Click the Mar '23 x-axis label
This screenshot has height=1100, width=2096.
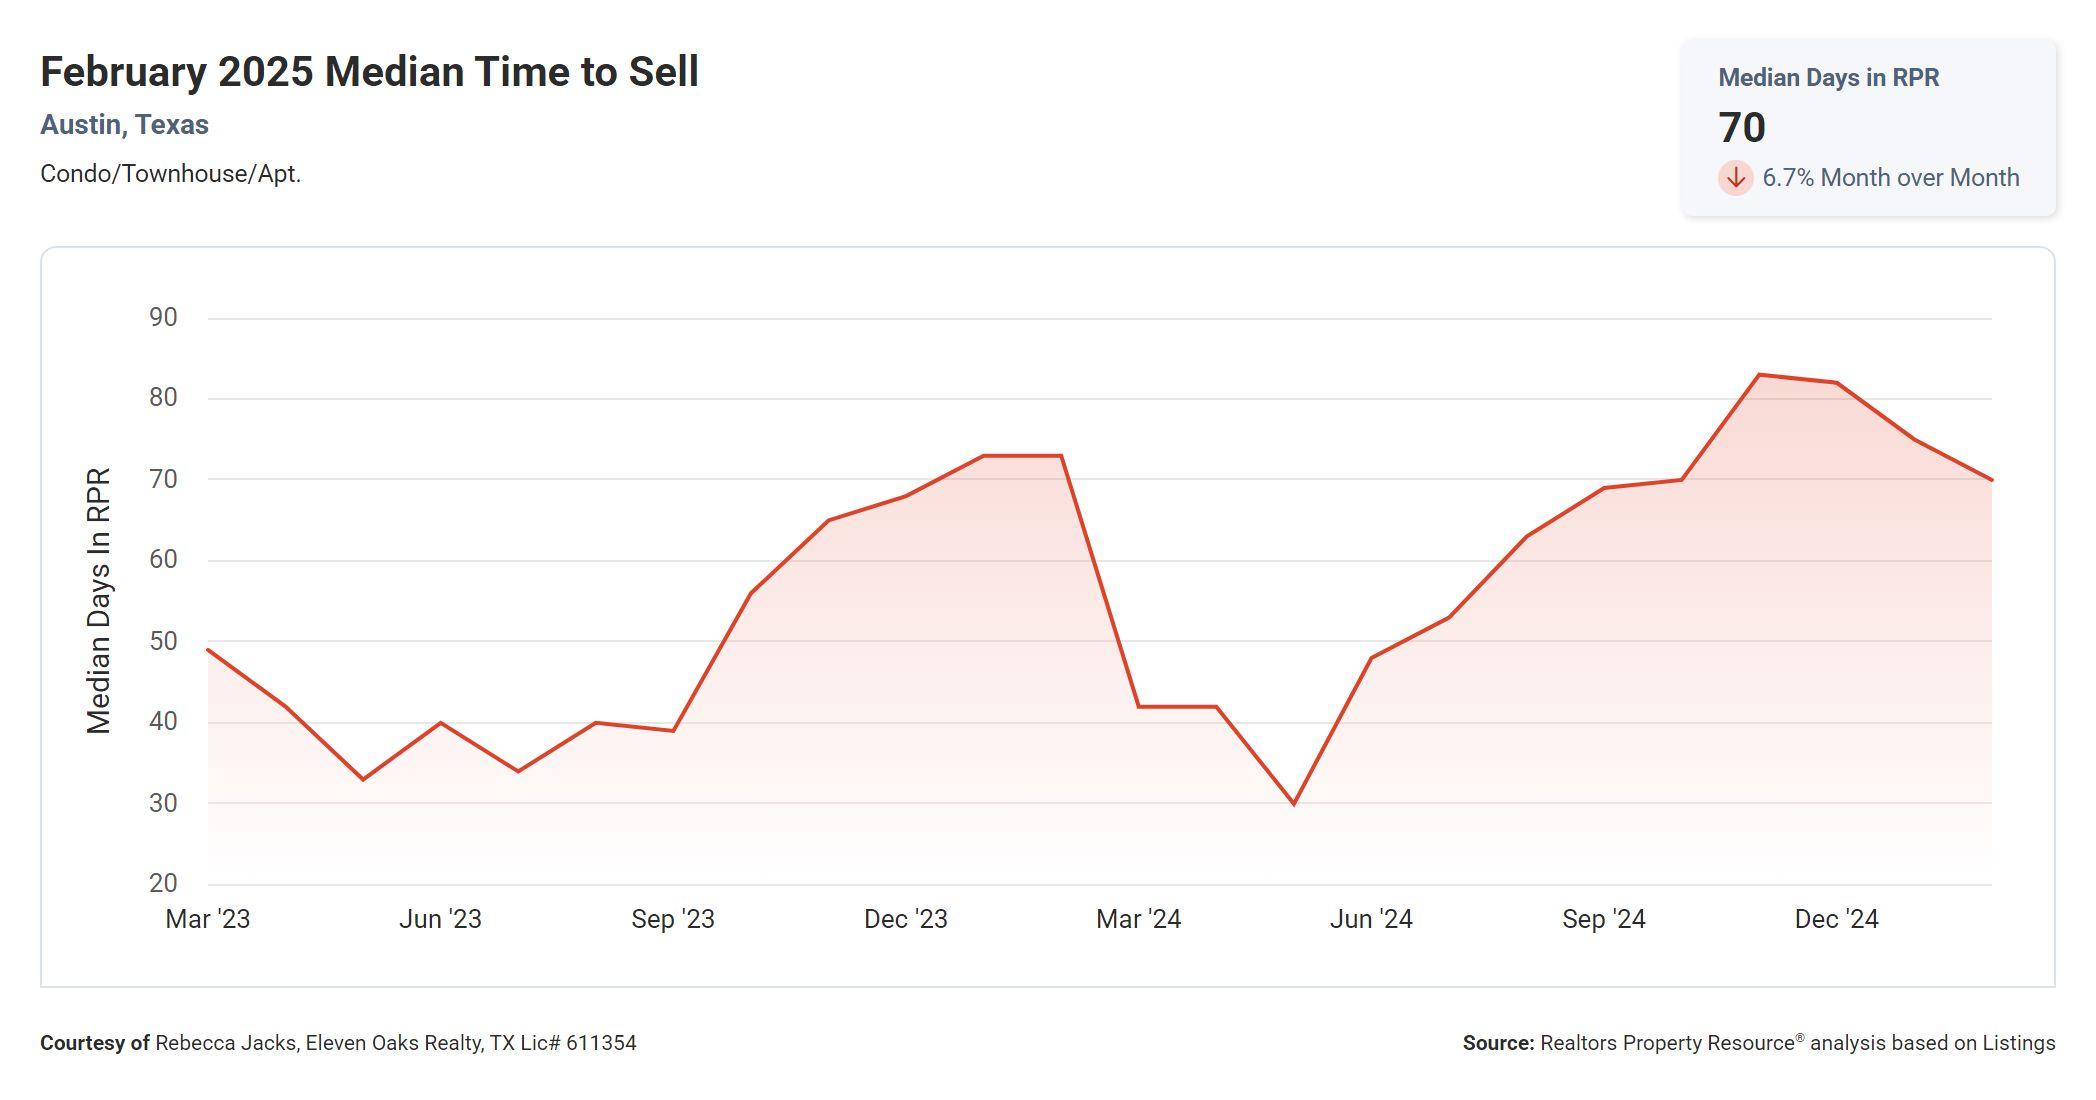pyautogui.click(x=208, y=919)
